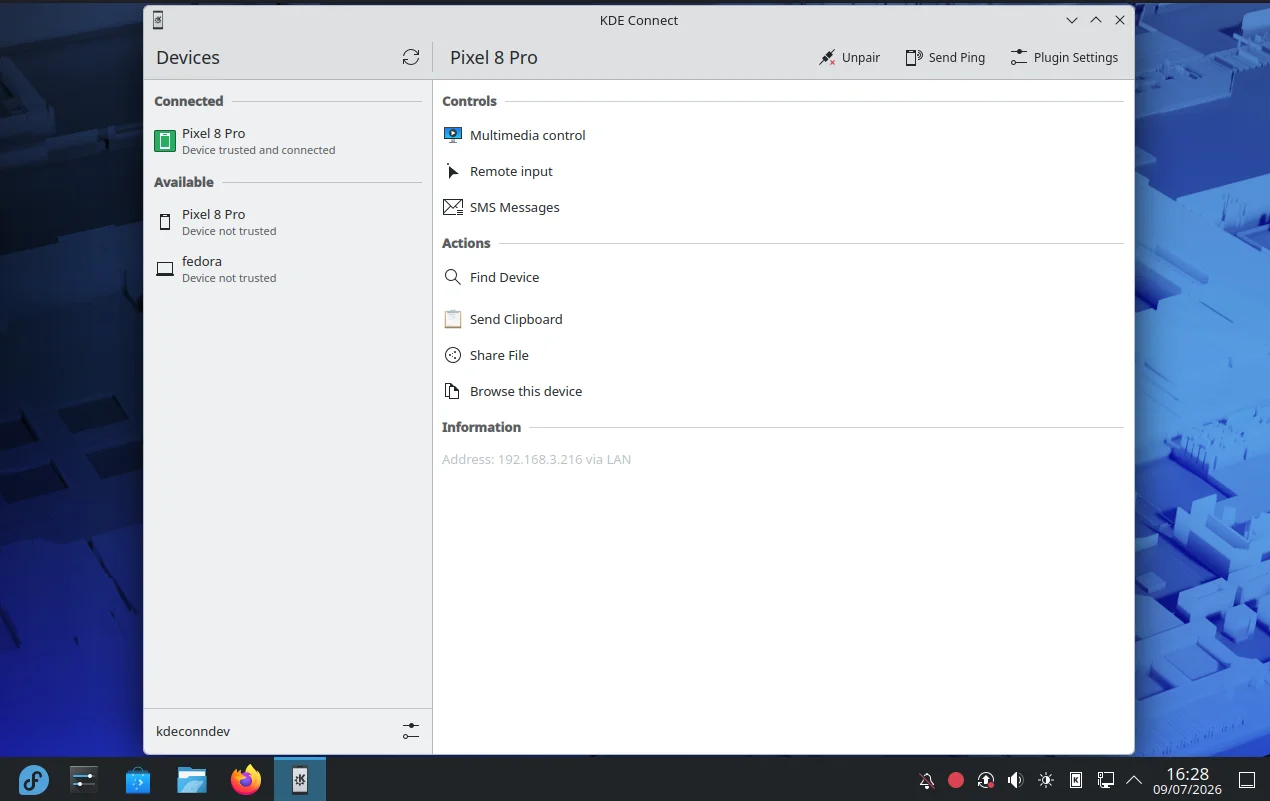The width and height of the screenshot is (1270, 801).
Task: Click KDE Connect window title icon
Action: 158,20
